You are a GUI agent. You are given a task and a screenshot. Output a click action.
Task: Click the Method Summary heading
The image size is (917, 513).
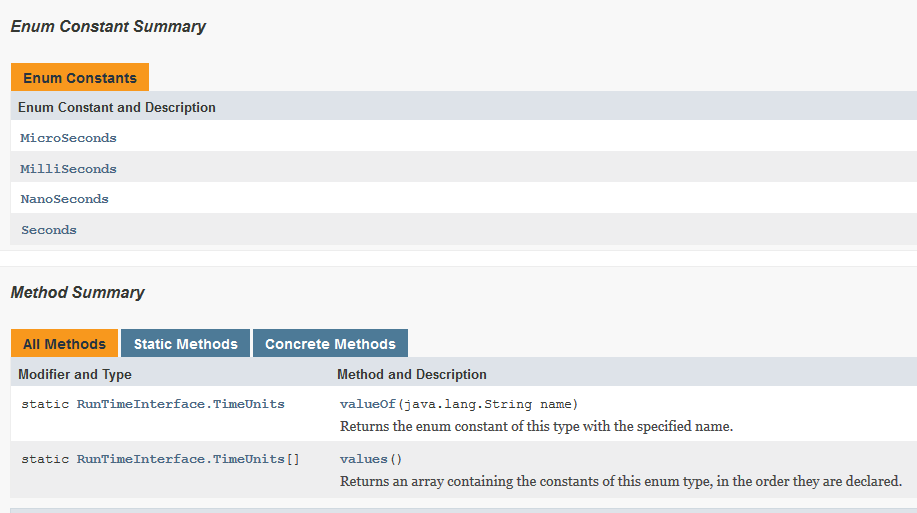click(x=78, y=292)
